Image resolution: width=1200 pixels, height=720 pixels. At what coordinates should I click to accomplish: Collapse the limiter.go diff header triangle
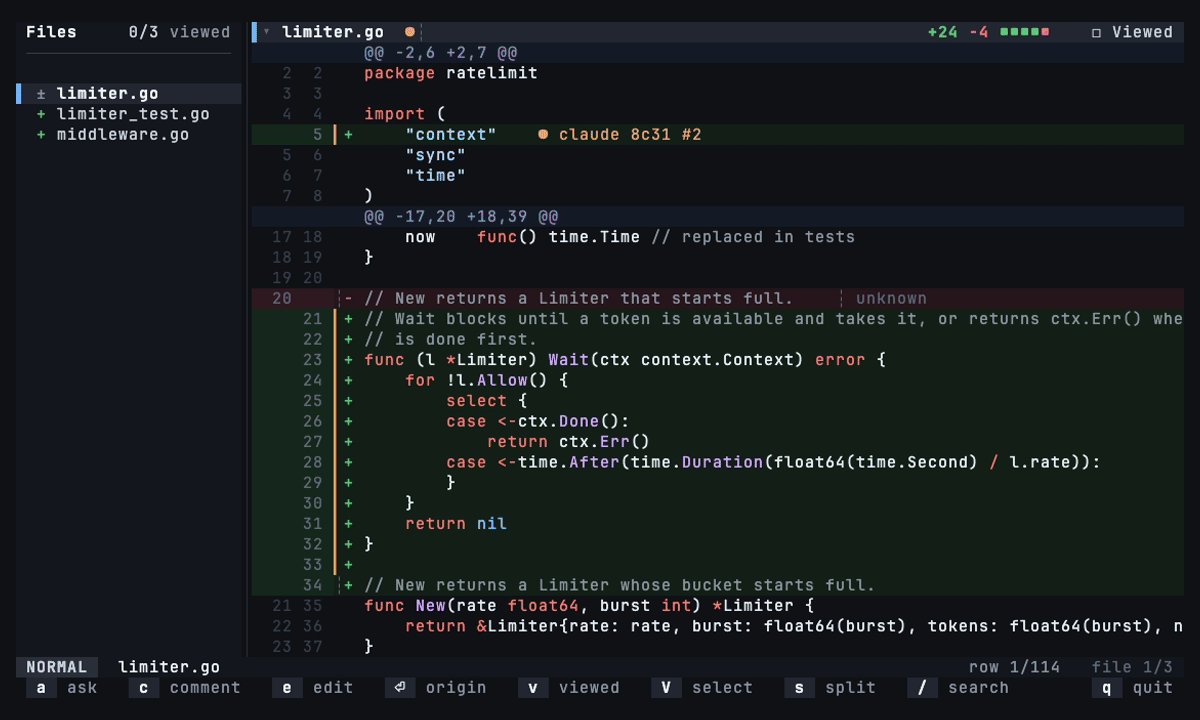tap(266, 32)
